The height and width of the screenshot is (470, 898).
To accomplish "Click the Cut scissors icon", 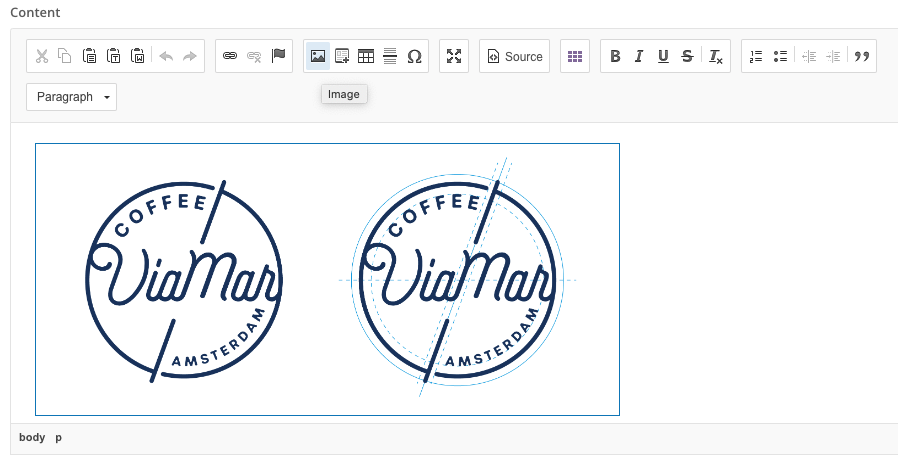I will coord(42,56).
